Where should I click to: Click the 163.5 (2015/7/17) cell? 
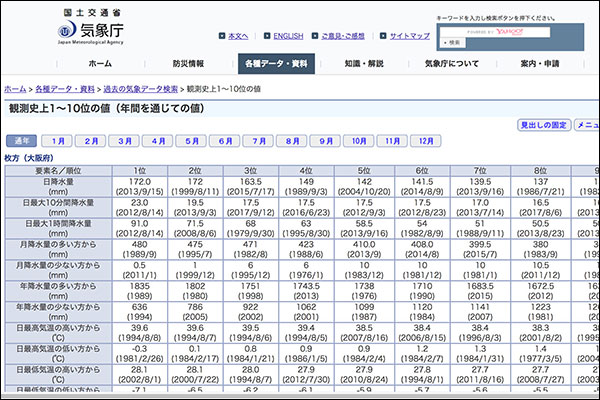251,187
